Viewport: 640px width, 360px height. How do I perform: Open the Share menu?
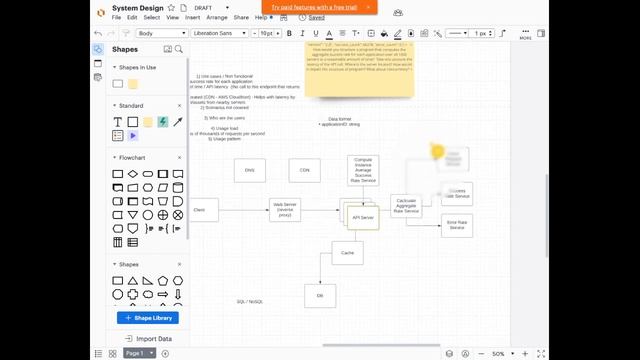pos(241,18)
